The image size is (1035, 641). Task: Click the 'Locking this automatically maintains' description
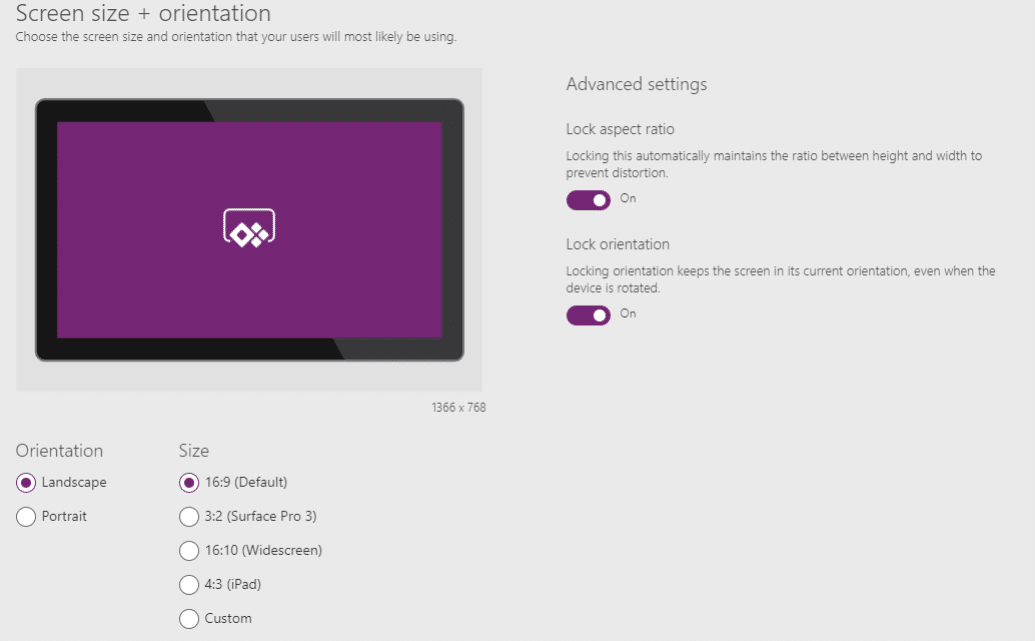[774, 164]
